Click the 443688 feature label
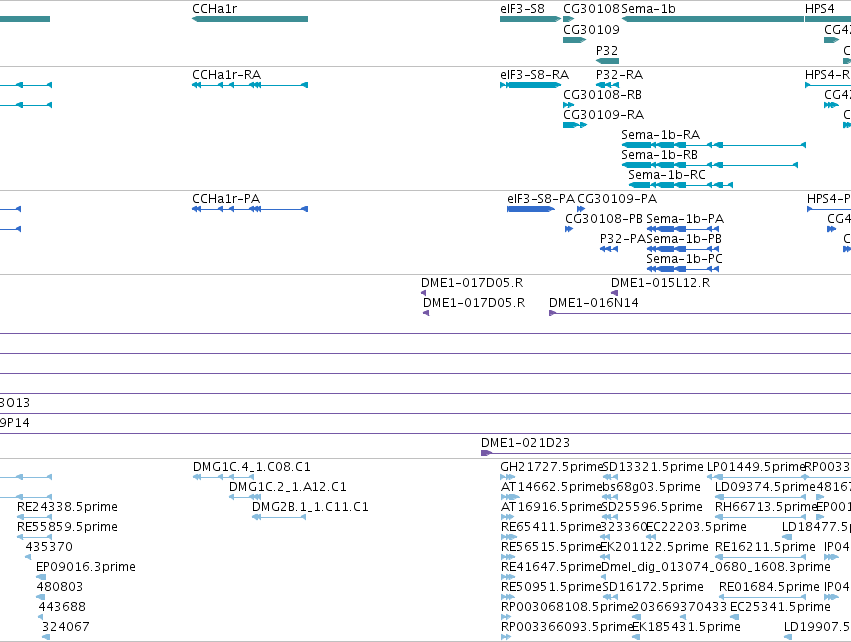This screenshot has width=851, height=642. click(62, 607)
